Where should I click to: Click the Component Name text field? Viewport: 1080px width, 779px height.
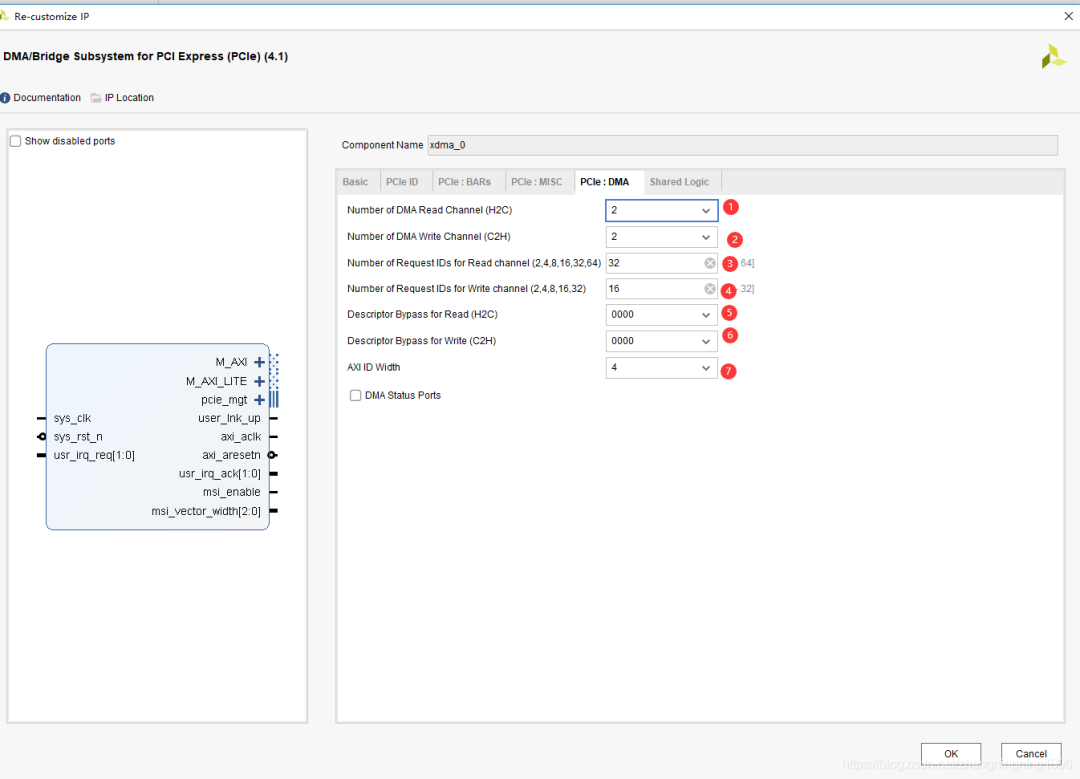742,145
